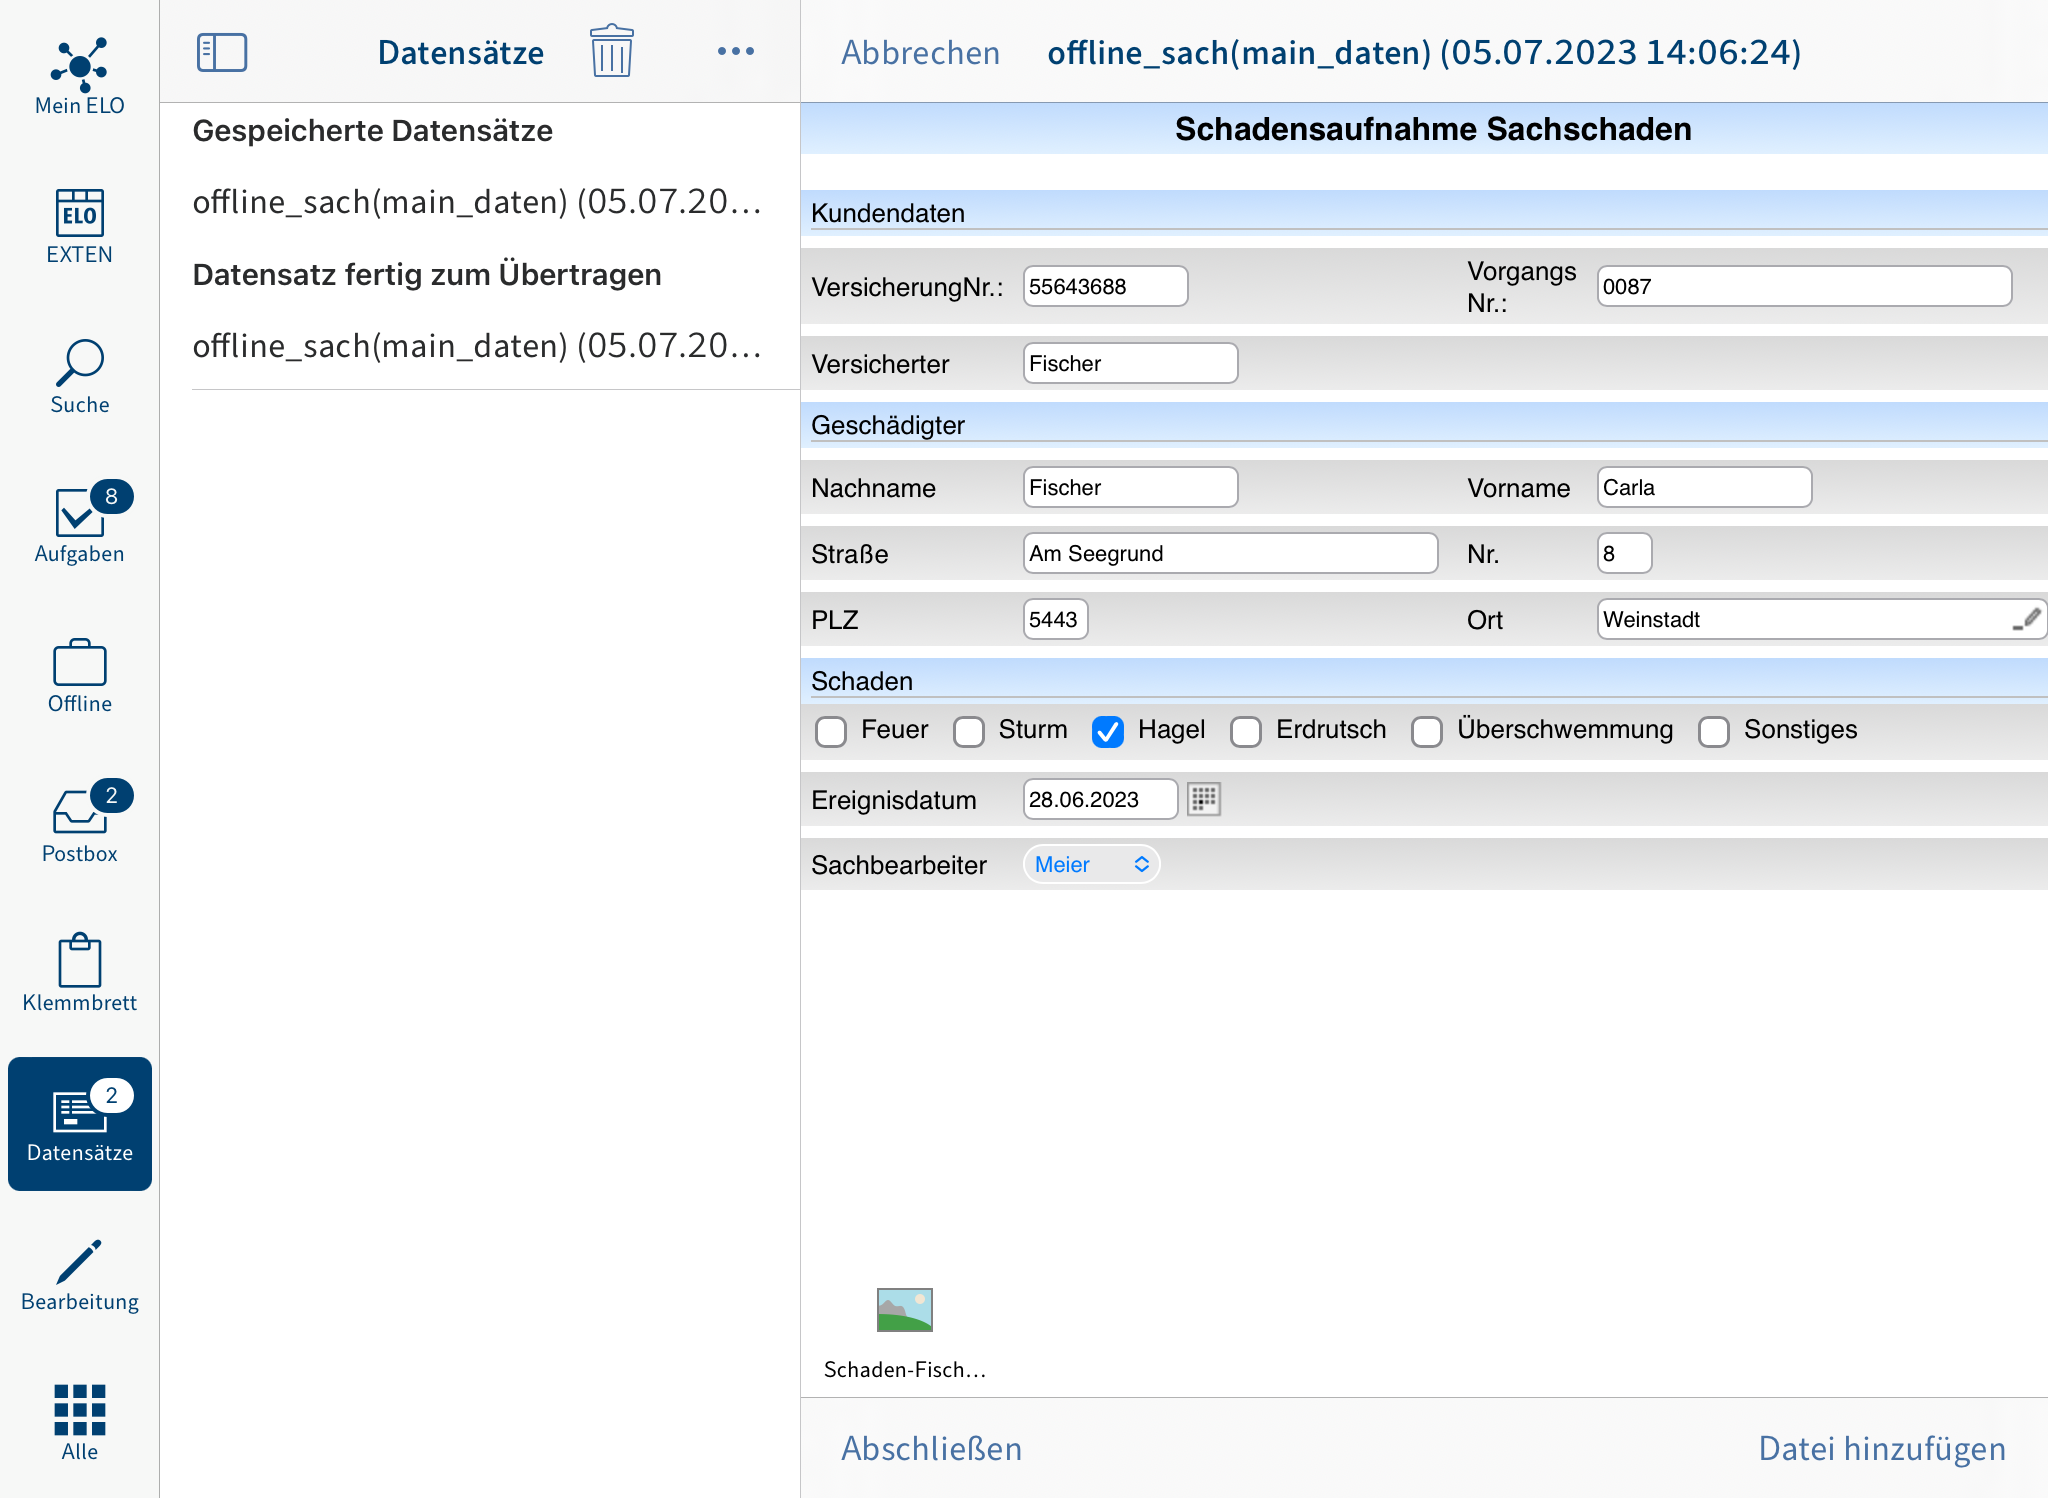Click the Versicherter field
Image resolution: width=2048 pixels, height=1498 pixels.
[1130, 363]
